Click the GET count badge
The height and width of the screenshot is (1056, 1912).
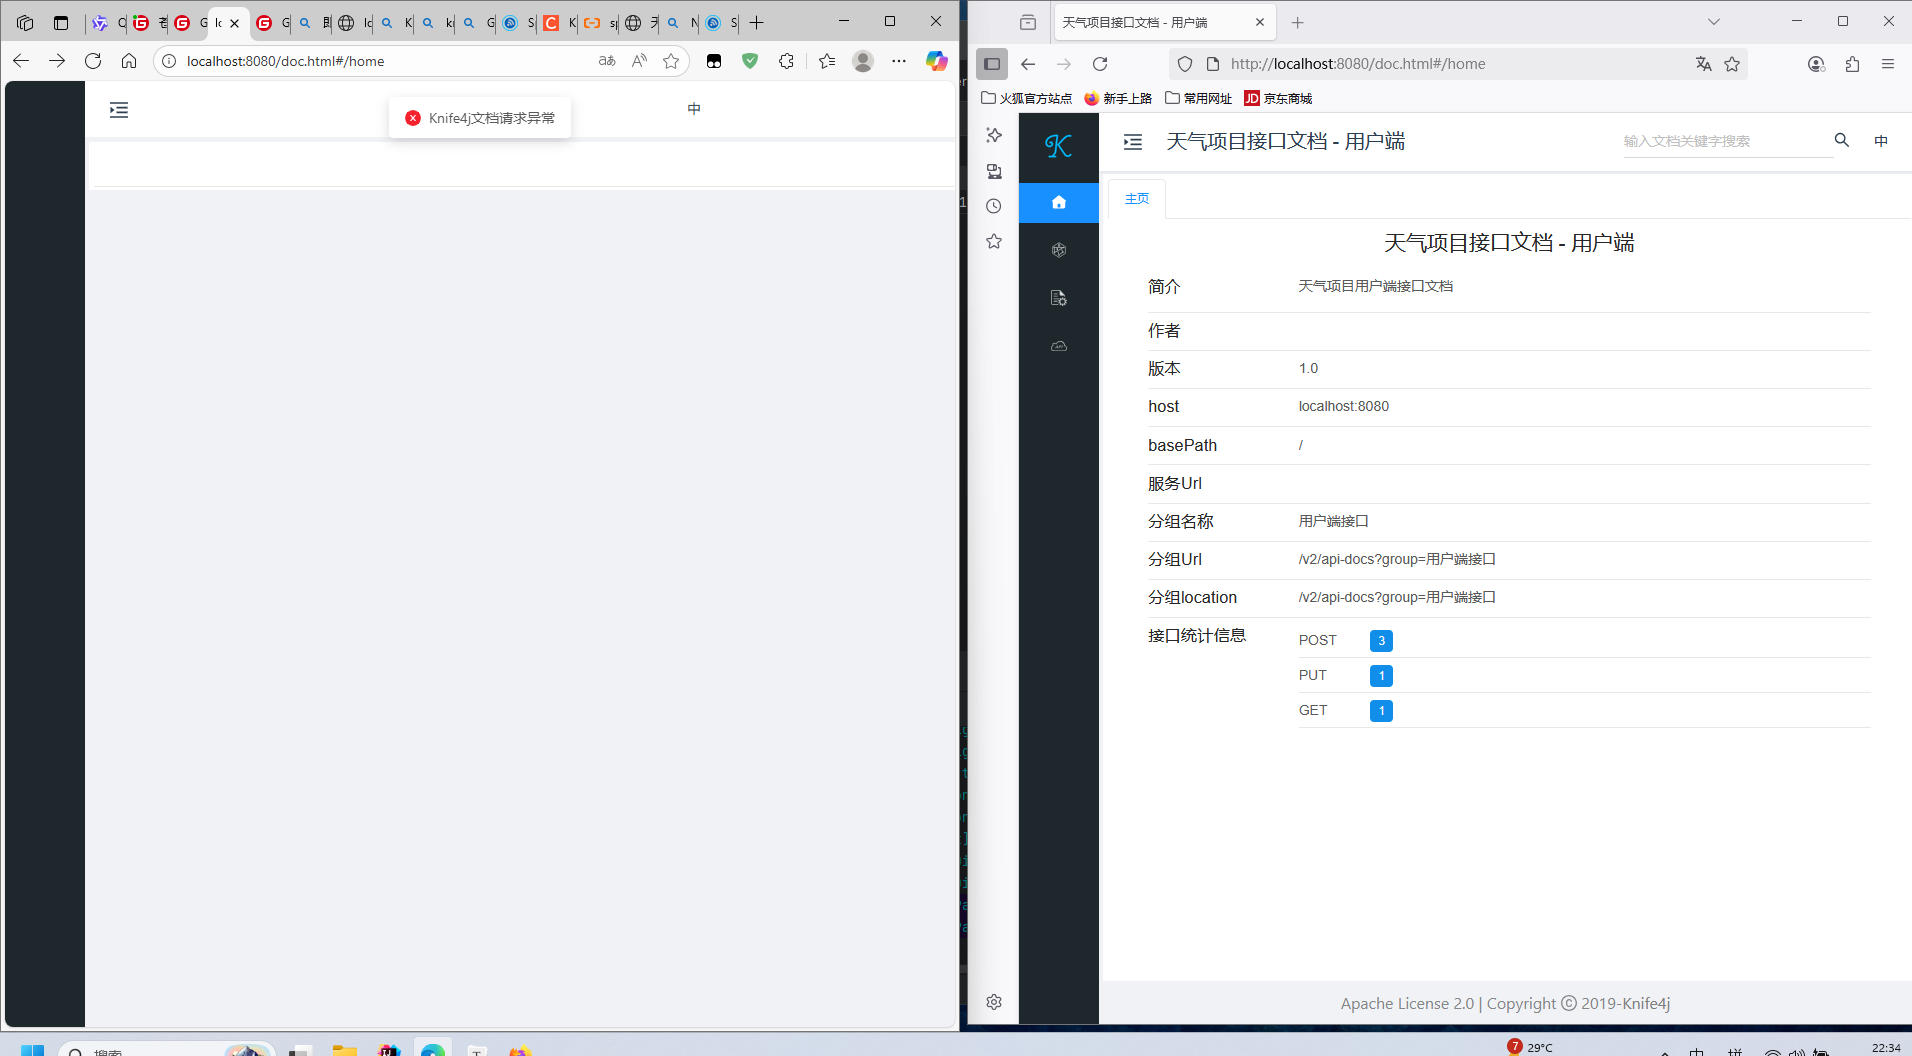[1381, 711]
